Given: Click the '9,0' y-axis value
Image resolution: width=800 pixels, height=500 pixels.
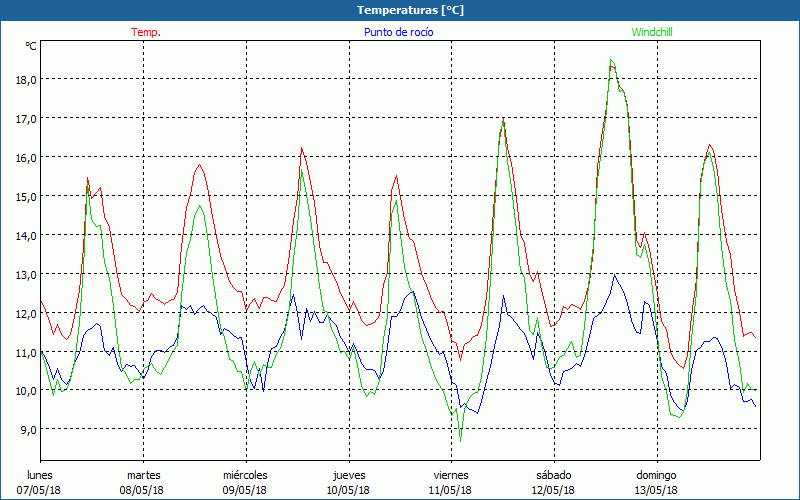Looking at the screenshot, I should click(x=29, y=430).
